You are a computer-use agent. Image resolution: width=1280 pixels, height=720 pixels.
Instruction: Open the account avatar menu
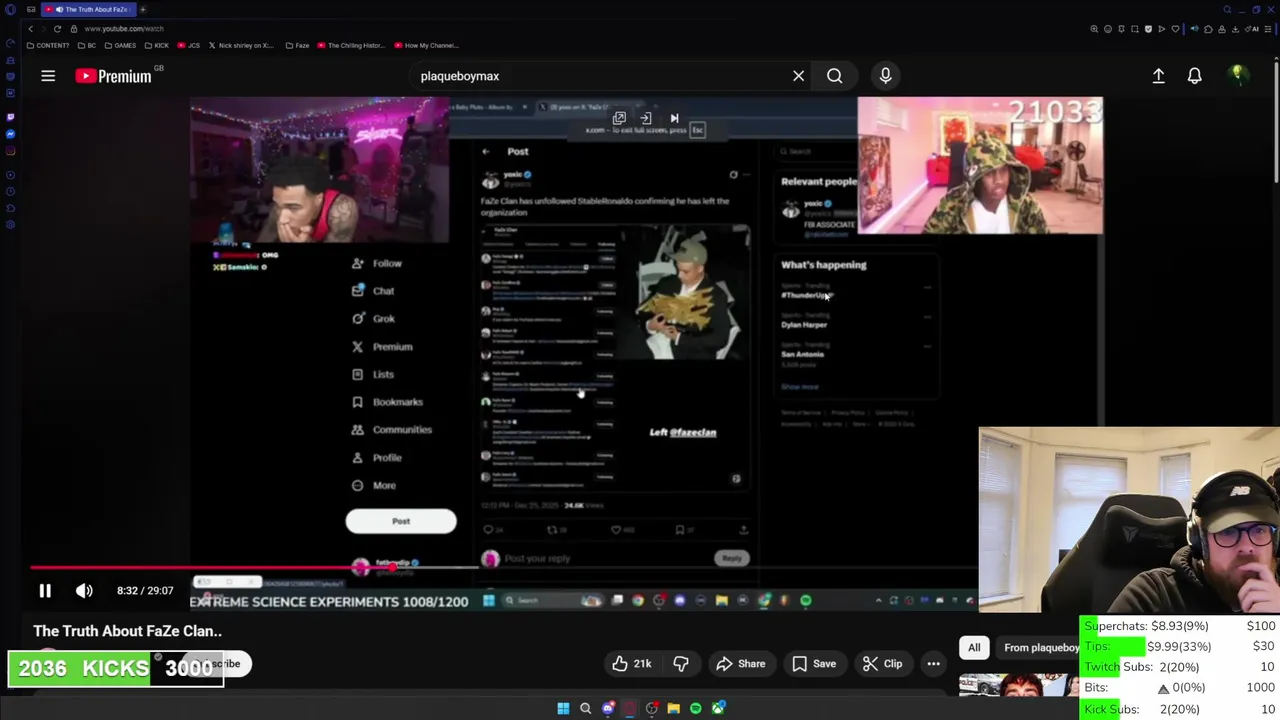[x=1237, y=75]
